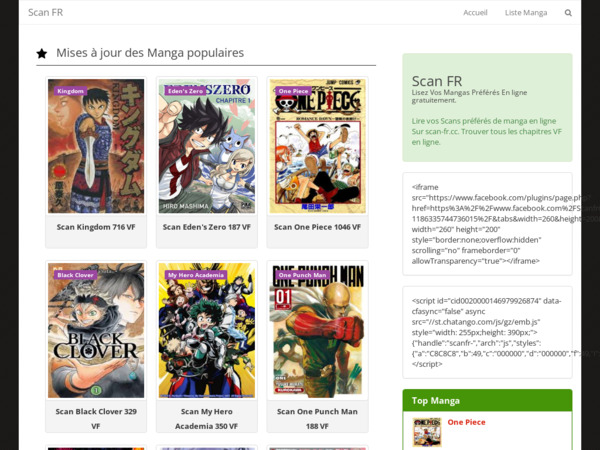The width and height of the screenshot is (600, 450).
Task: Click the 'Mises à jour des Manga populaires' heading
Action: (x=150, y=53)
